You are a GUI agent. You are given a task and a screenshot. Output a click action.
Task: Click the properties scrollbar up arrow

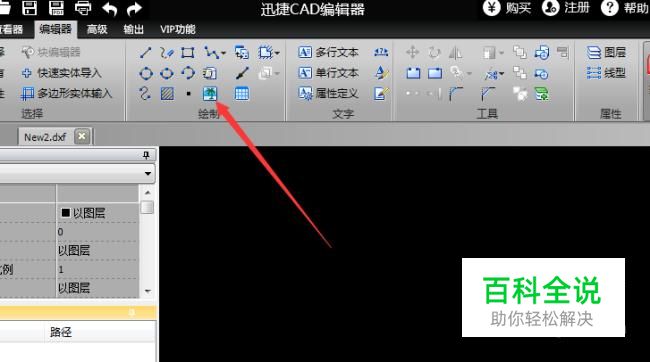pos(147,193)
